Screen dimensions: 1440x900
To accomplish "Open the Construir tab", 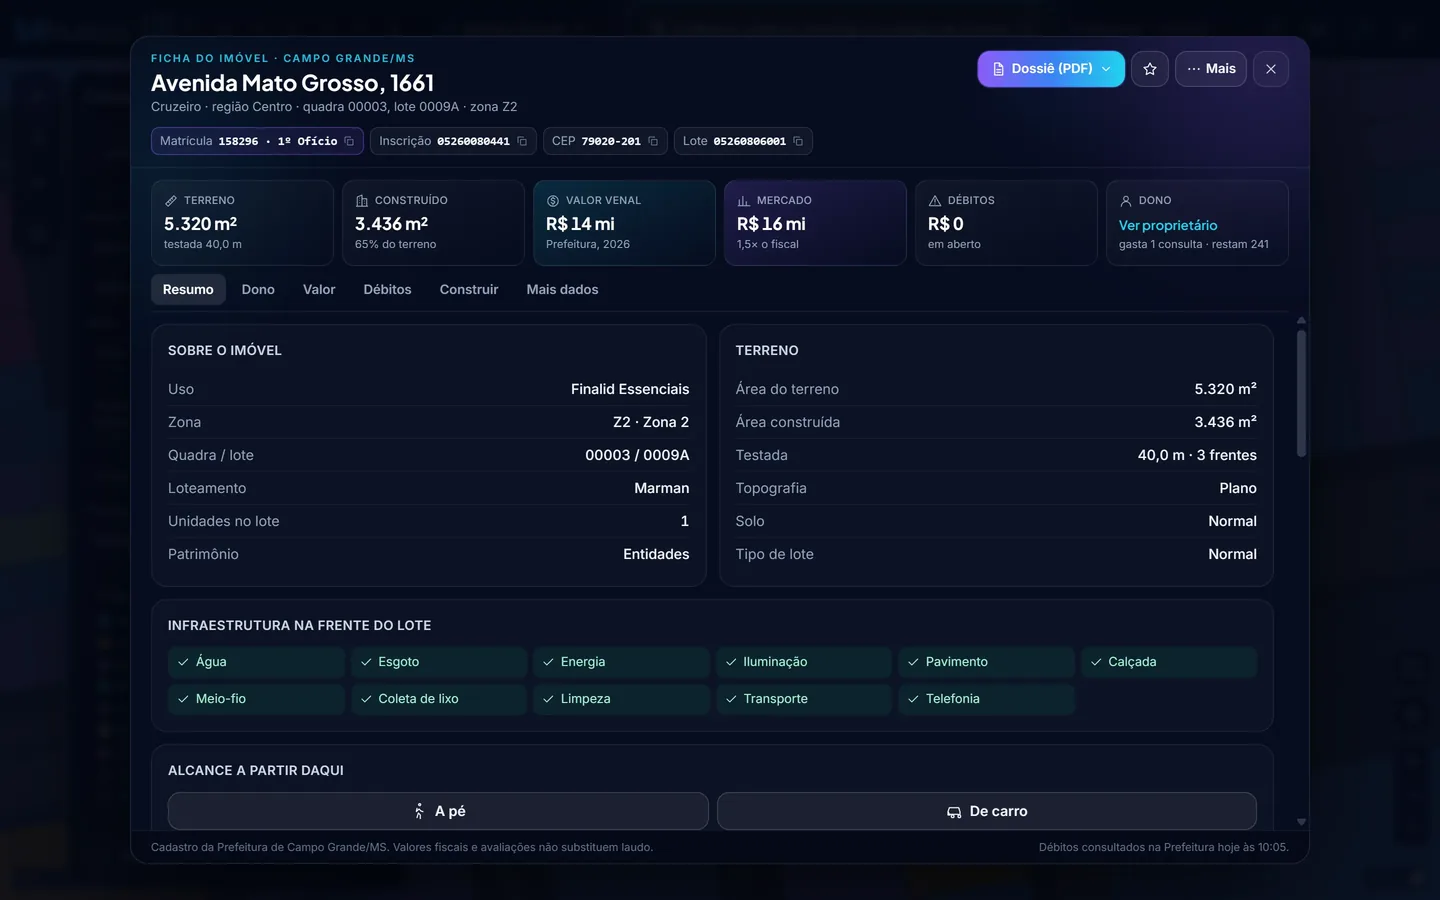I will tap(469, 289).
